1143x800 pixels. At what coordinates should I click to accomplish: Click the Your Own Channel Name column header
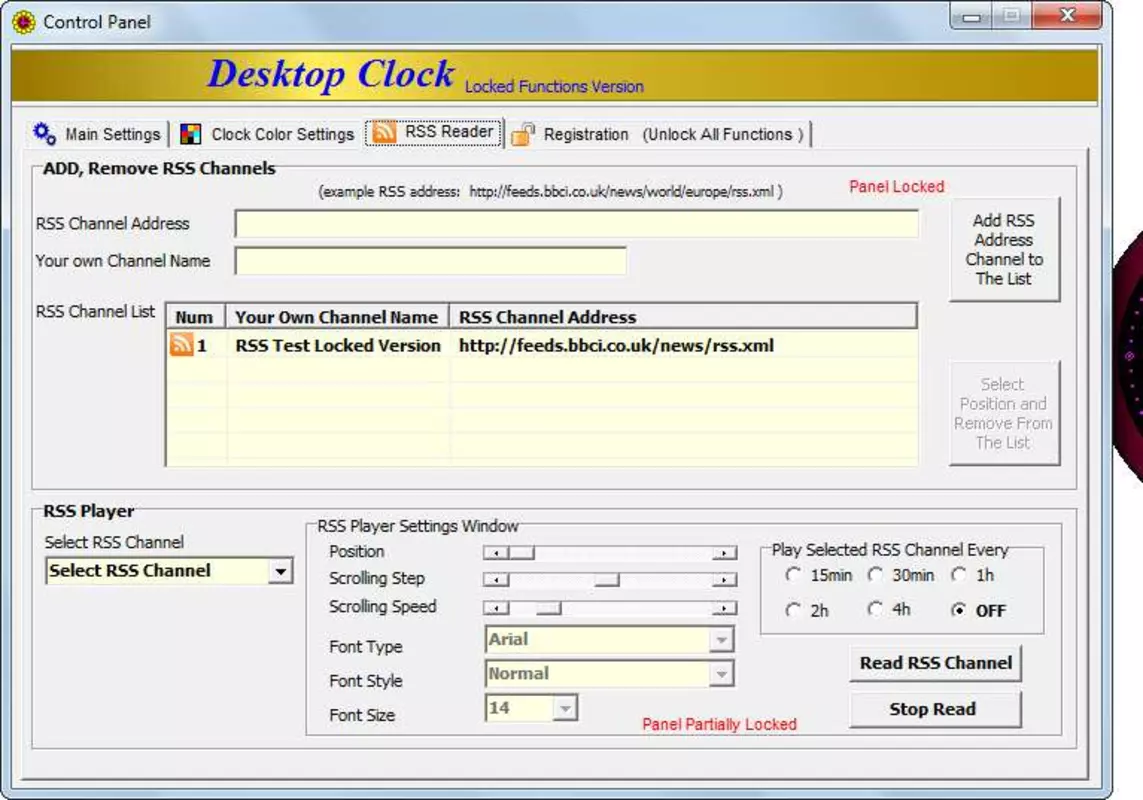point(337,317)
